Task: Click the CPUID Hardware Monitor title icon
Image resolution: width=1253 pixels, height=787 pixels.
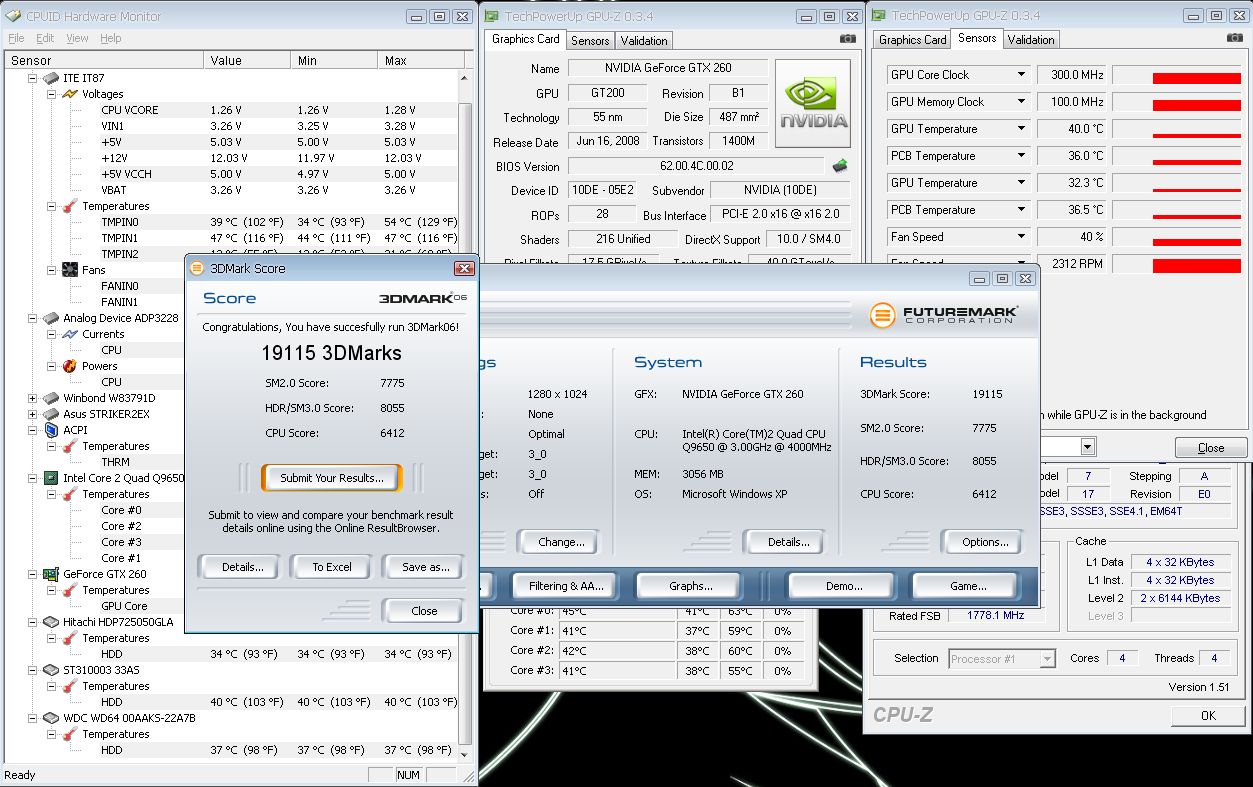Action: pyautogui.click(x=12, y=16)
